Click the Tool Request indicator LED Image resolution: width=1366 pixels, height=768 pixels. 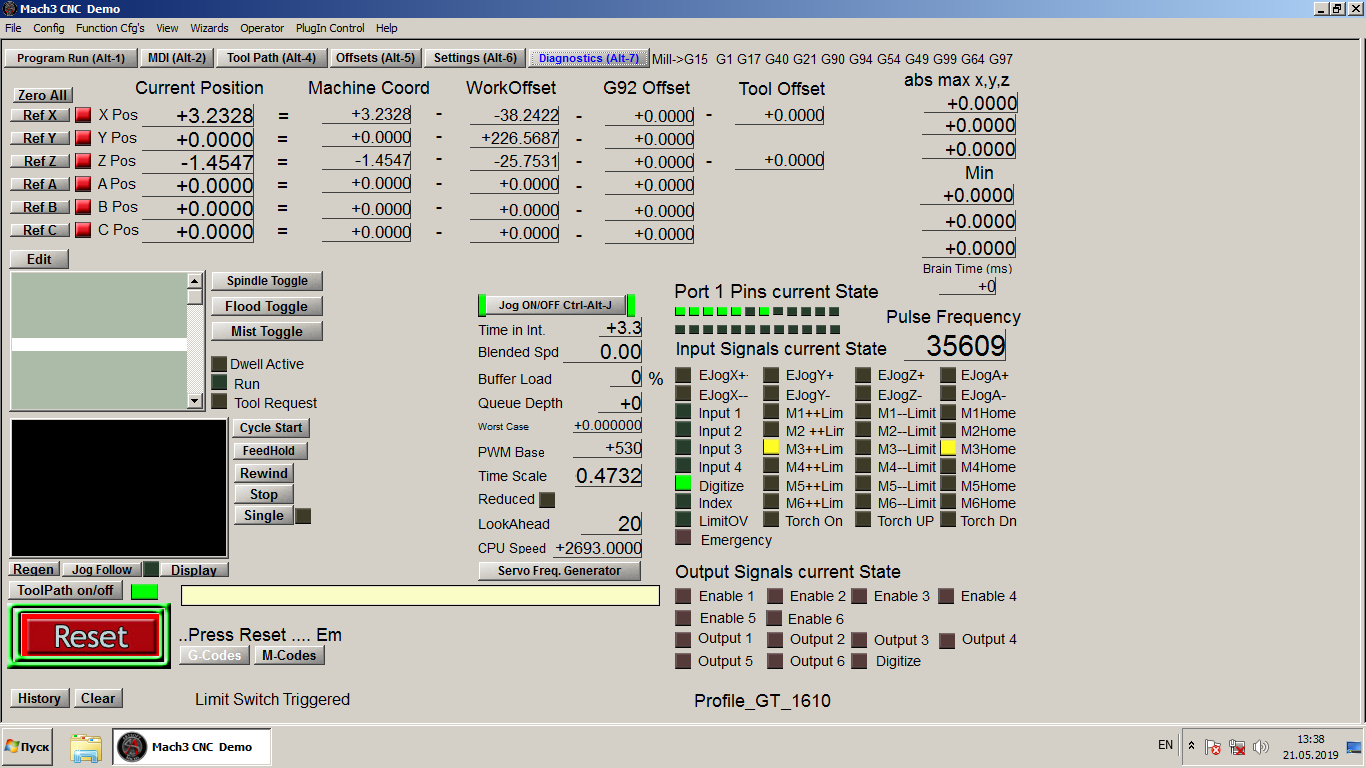pyautogui.click(x=219, y=402)
